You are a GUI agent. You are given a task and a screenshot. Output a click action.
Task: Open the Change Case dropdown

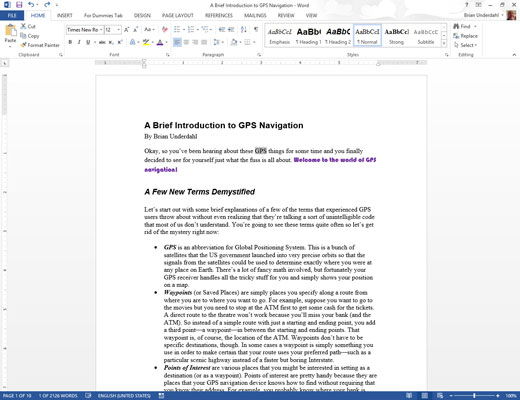click(x=149, y=30)
